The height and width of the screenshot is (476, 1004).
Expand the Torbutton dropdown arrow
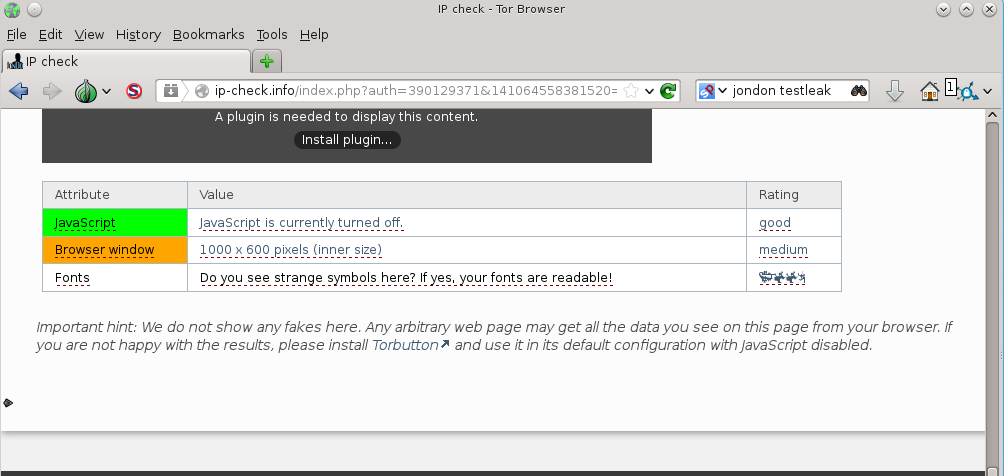(x=107, y=91)
